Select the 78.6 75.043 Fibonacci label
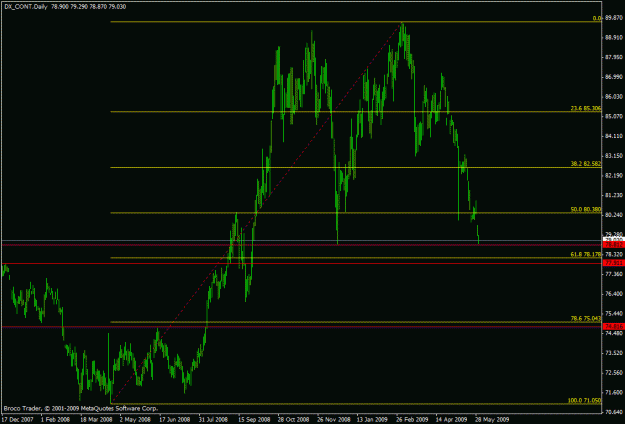 tap(586, 318)
